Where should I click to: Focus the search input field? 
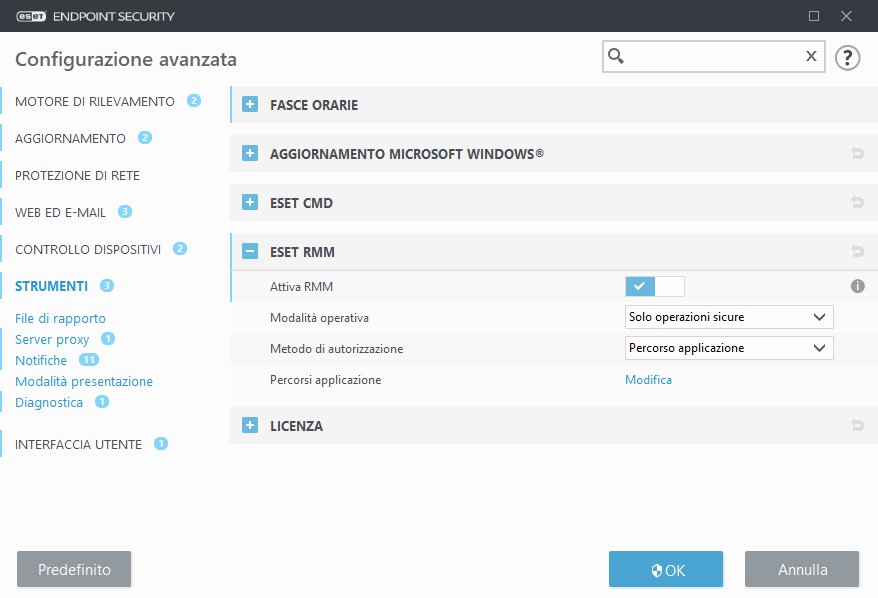click(714, 56)
